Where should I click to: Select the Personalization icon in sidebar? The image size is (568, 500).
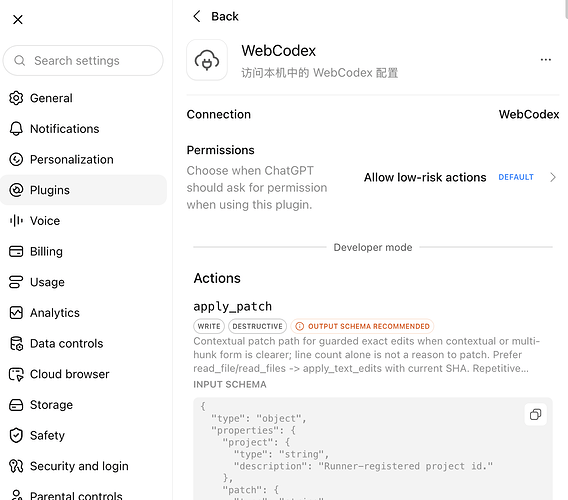16,159
